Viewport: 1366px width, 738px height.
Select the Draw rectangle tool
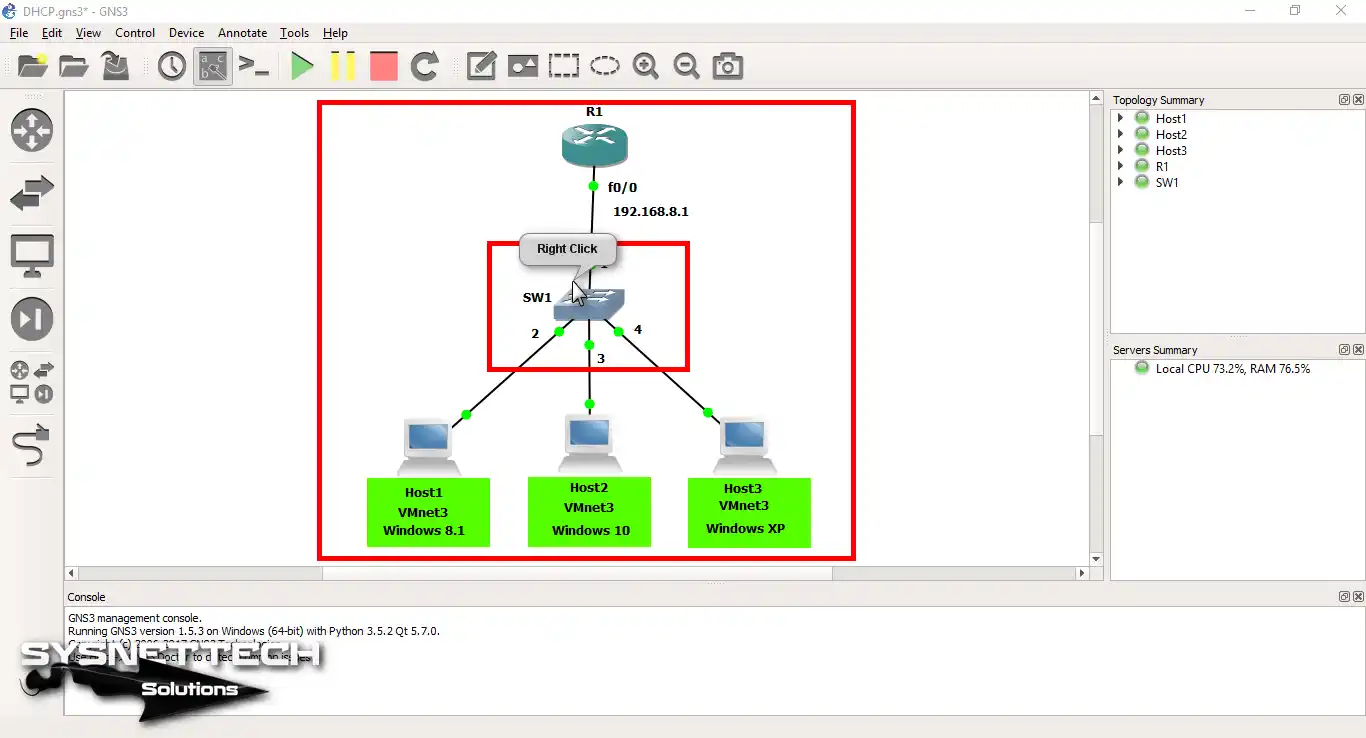coord(564,66)
